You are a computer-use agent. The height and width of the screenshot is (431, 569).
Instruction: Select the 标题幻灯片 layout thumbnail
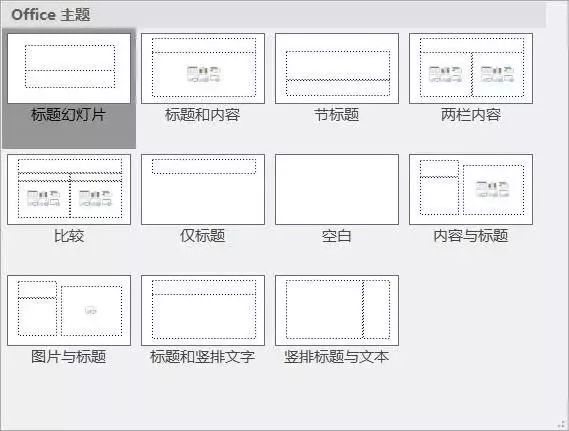(x=69, y=69)
